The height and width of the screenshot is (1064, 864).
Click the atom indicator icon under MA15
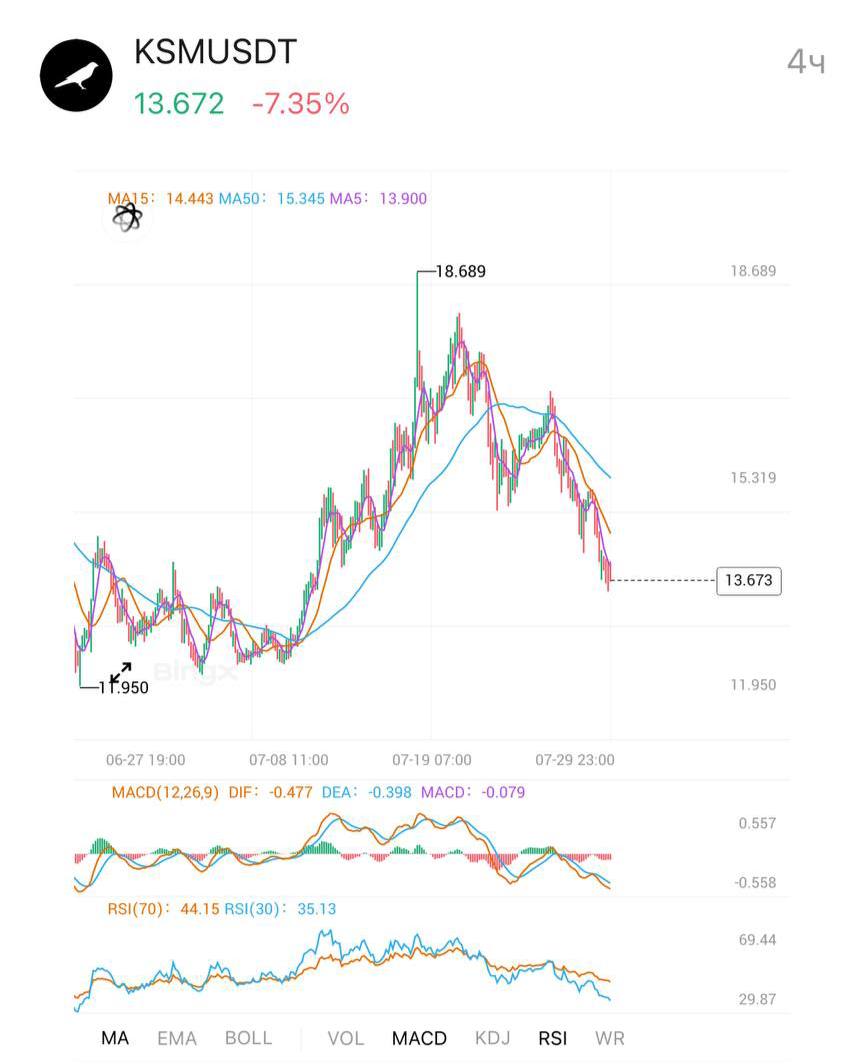128,217
